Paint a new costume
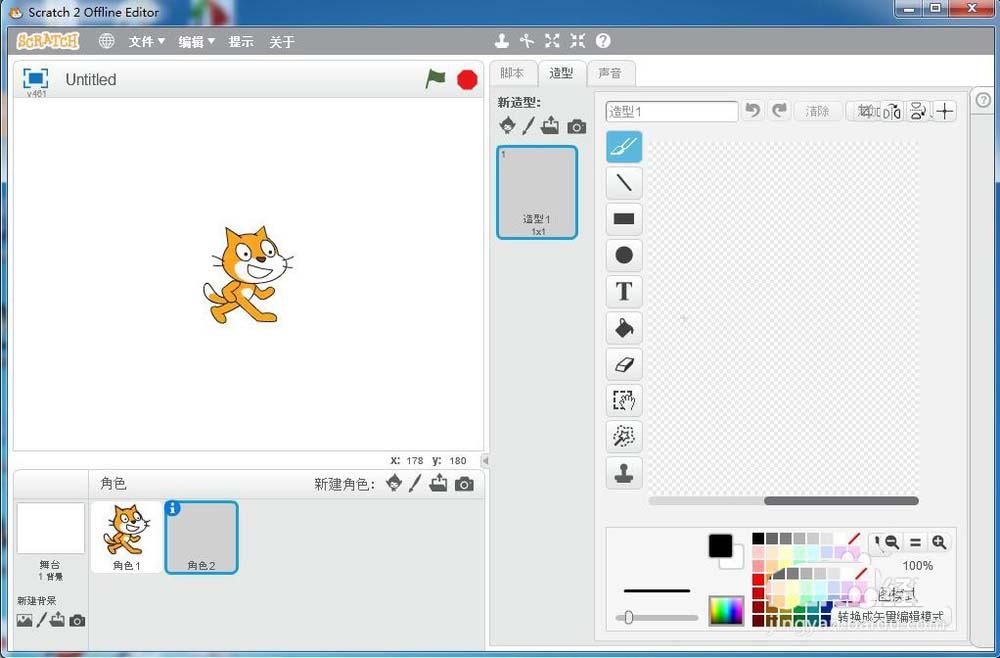This screenshot has height=658, width=1000. 528,126
